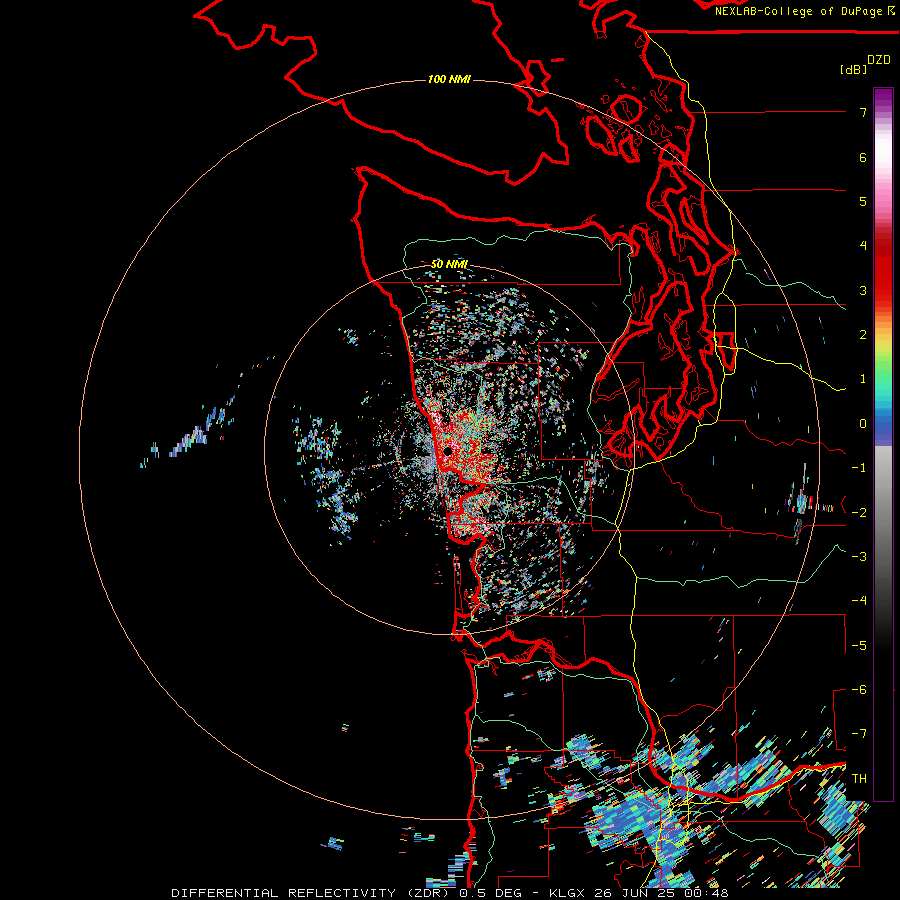The height and width of the screenshot is (900, 900).
Task: Click the TH threshold label on the scale
Action: (859, 779)
